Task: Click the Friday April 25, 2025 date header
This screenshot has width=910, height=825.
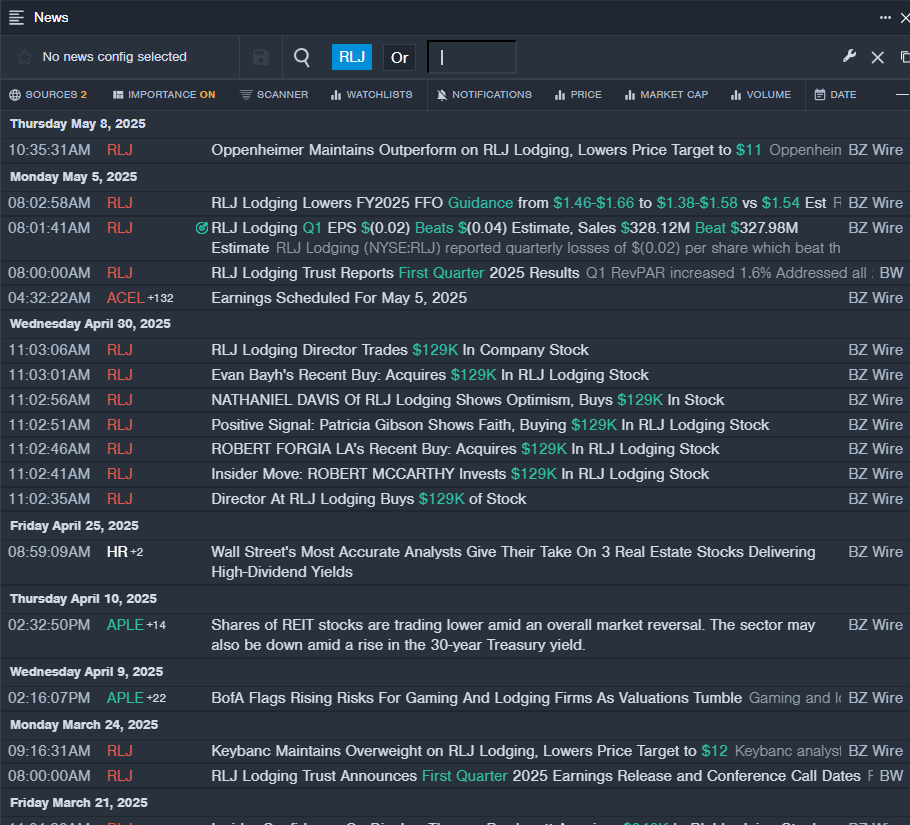Action: tap(74, 526)
